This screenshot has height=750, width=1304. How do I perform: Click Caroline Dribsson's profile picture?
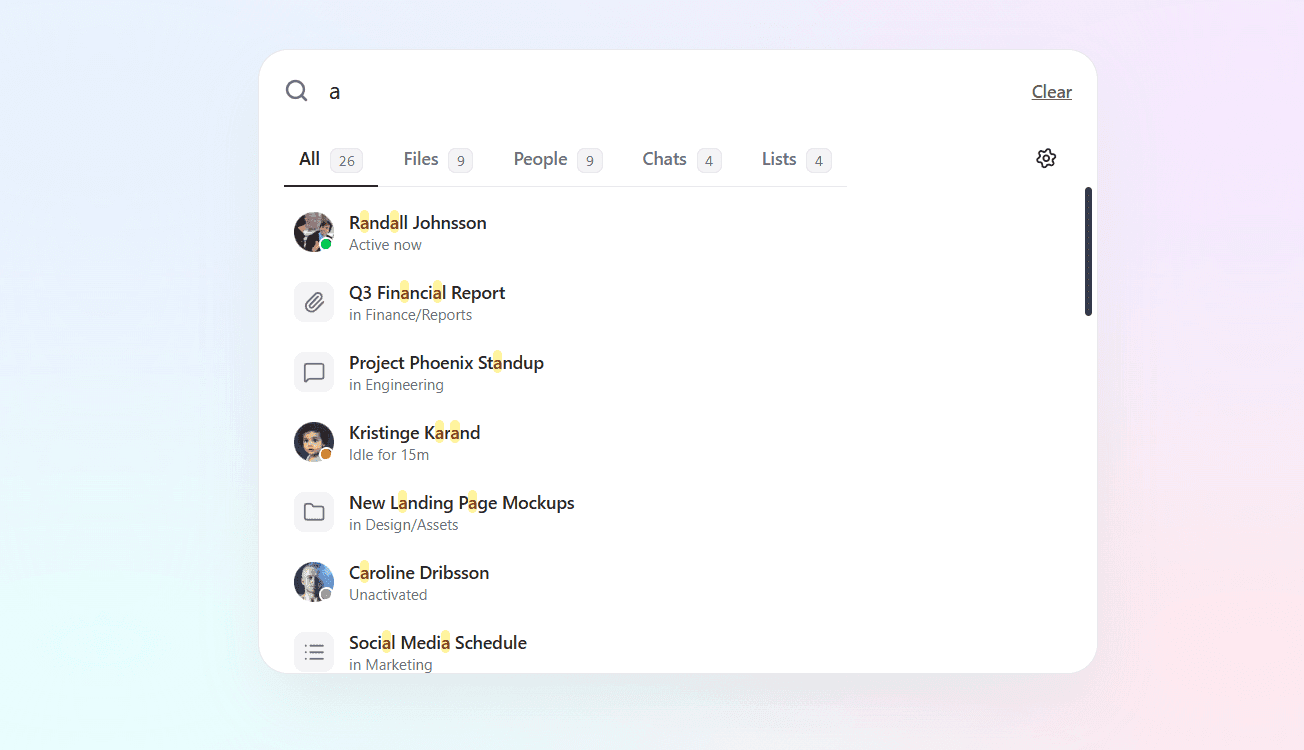(x=314, y=582)
